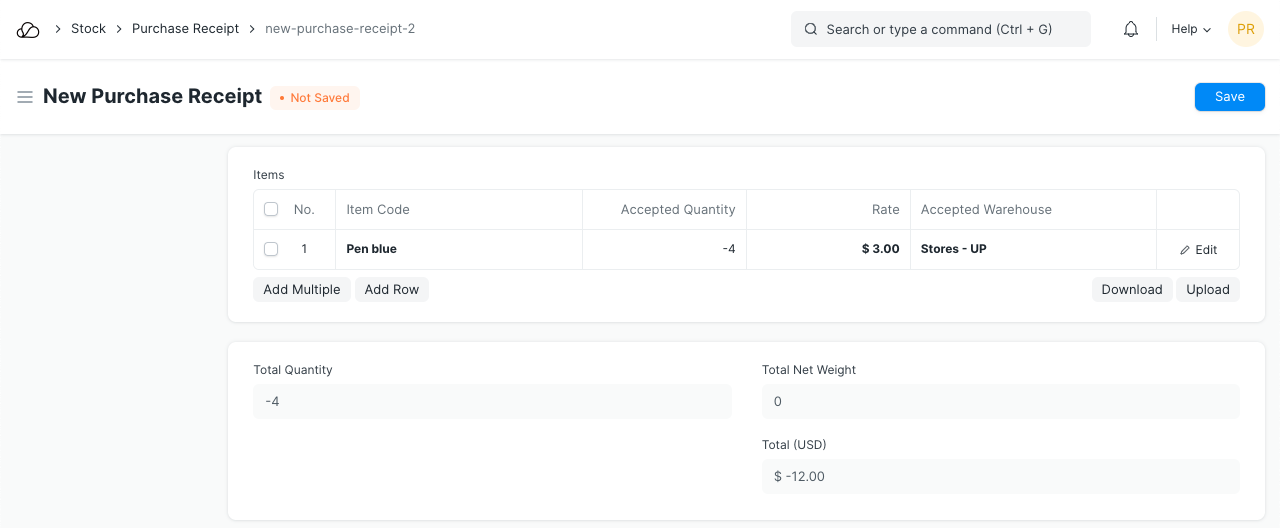Go to Purchase Receipt breadcrumb
The width and height of the screenshot is (1280, 528).
pyautogui.click(x=185, y=29)
